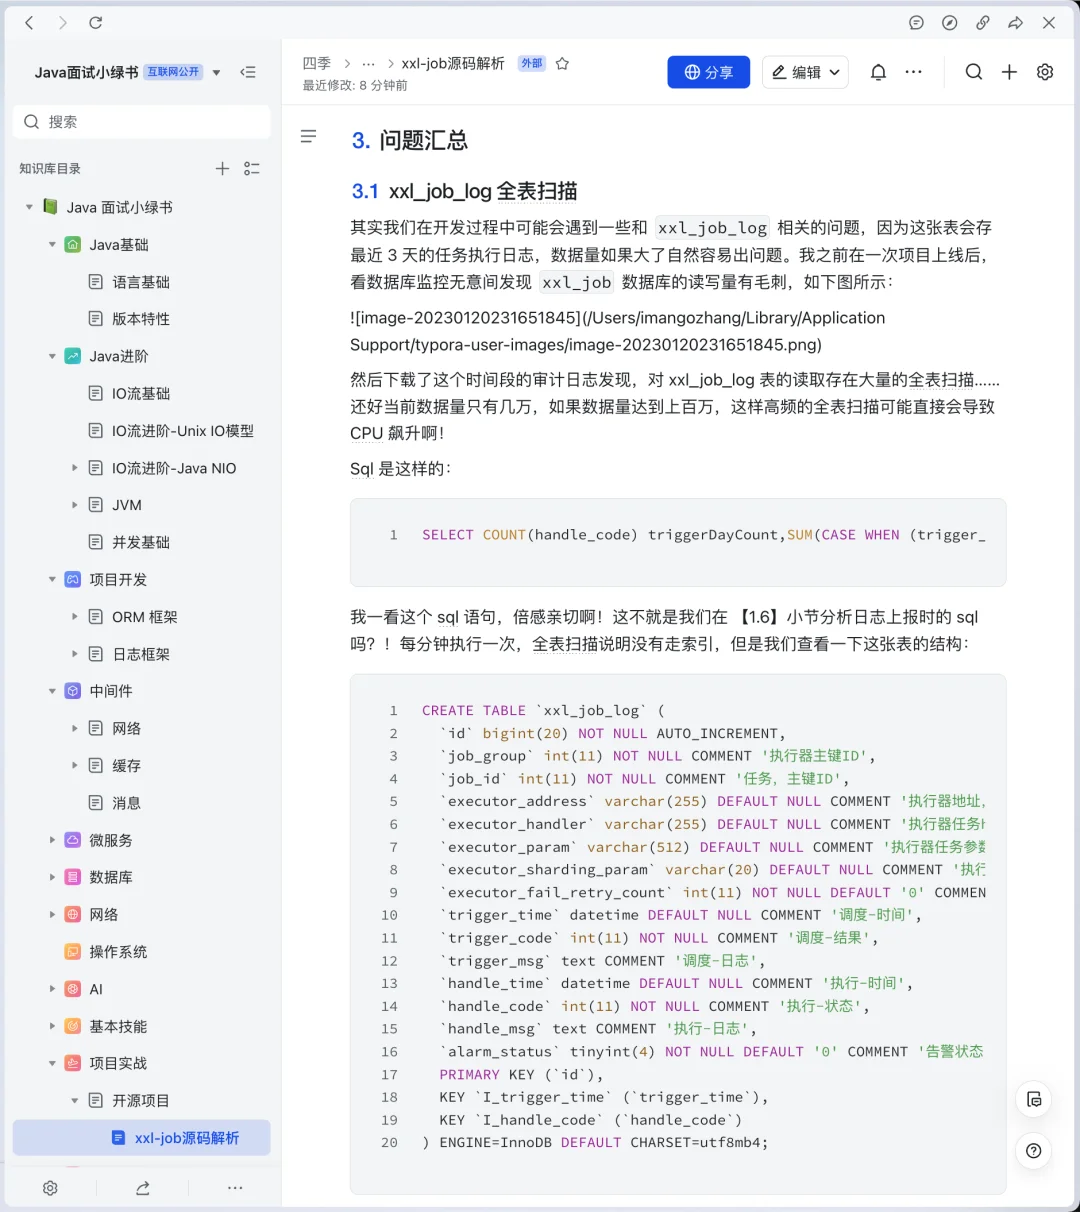Reload the page with the refresh icon

point(96,22)
